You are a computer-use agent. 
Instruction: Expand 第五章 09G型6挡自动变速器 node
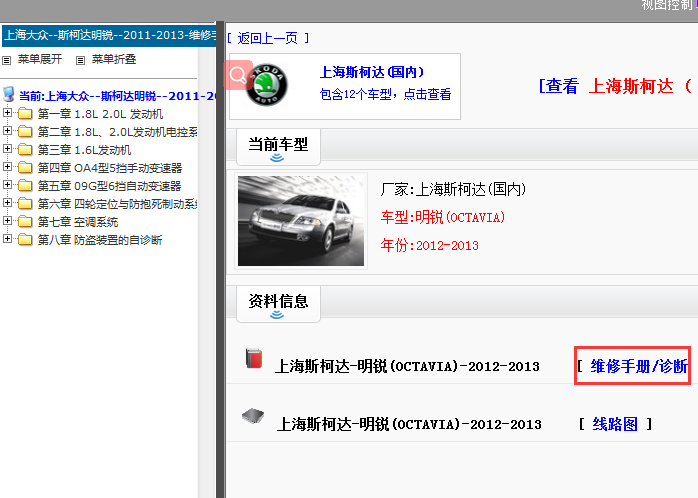click(x=7, y=184)
